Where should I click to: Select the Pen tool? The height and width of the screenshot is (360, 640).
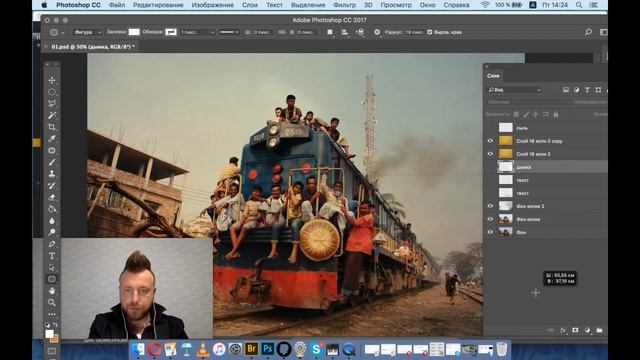52,244
